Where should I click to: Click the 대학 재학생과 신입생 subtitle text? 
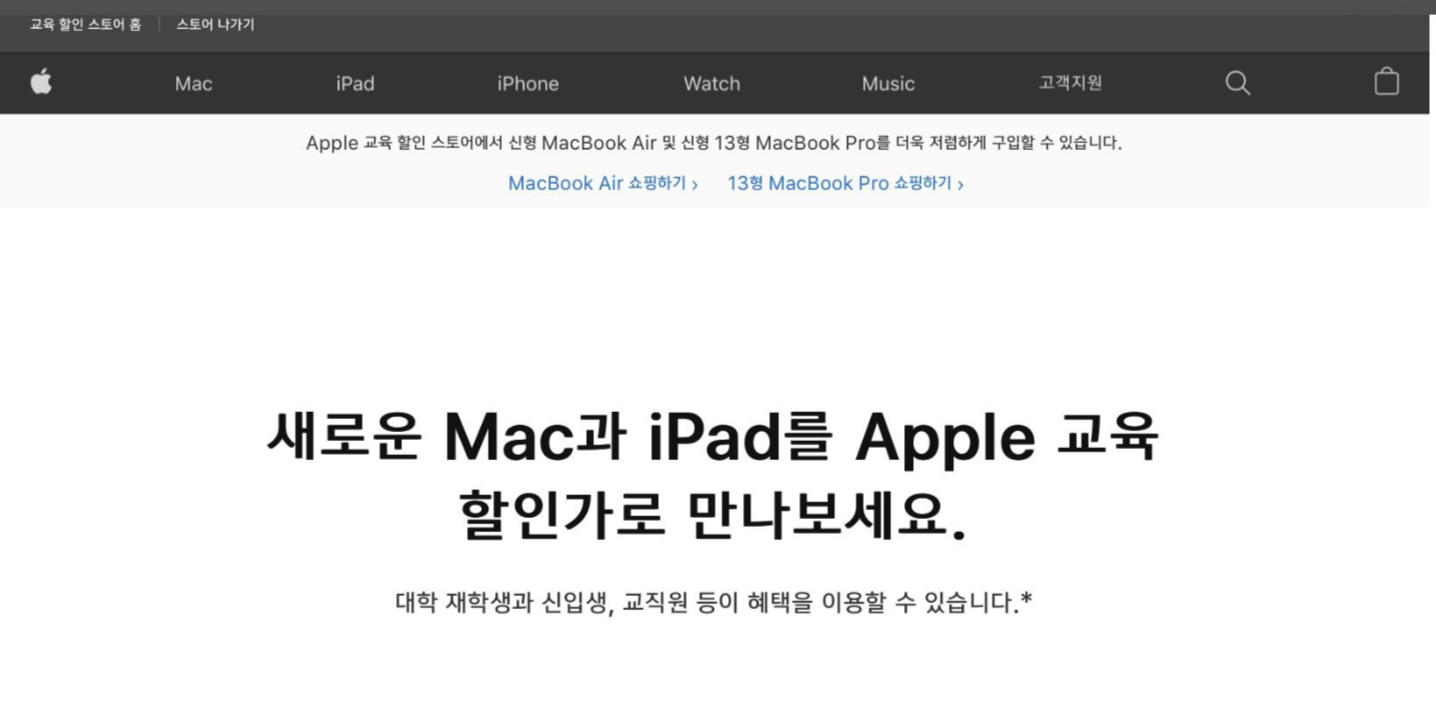713,603
